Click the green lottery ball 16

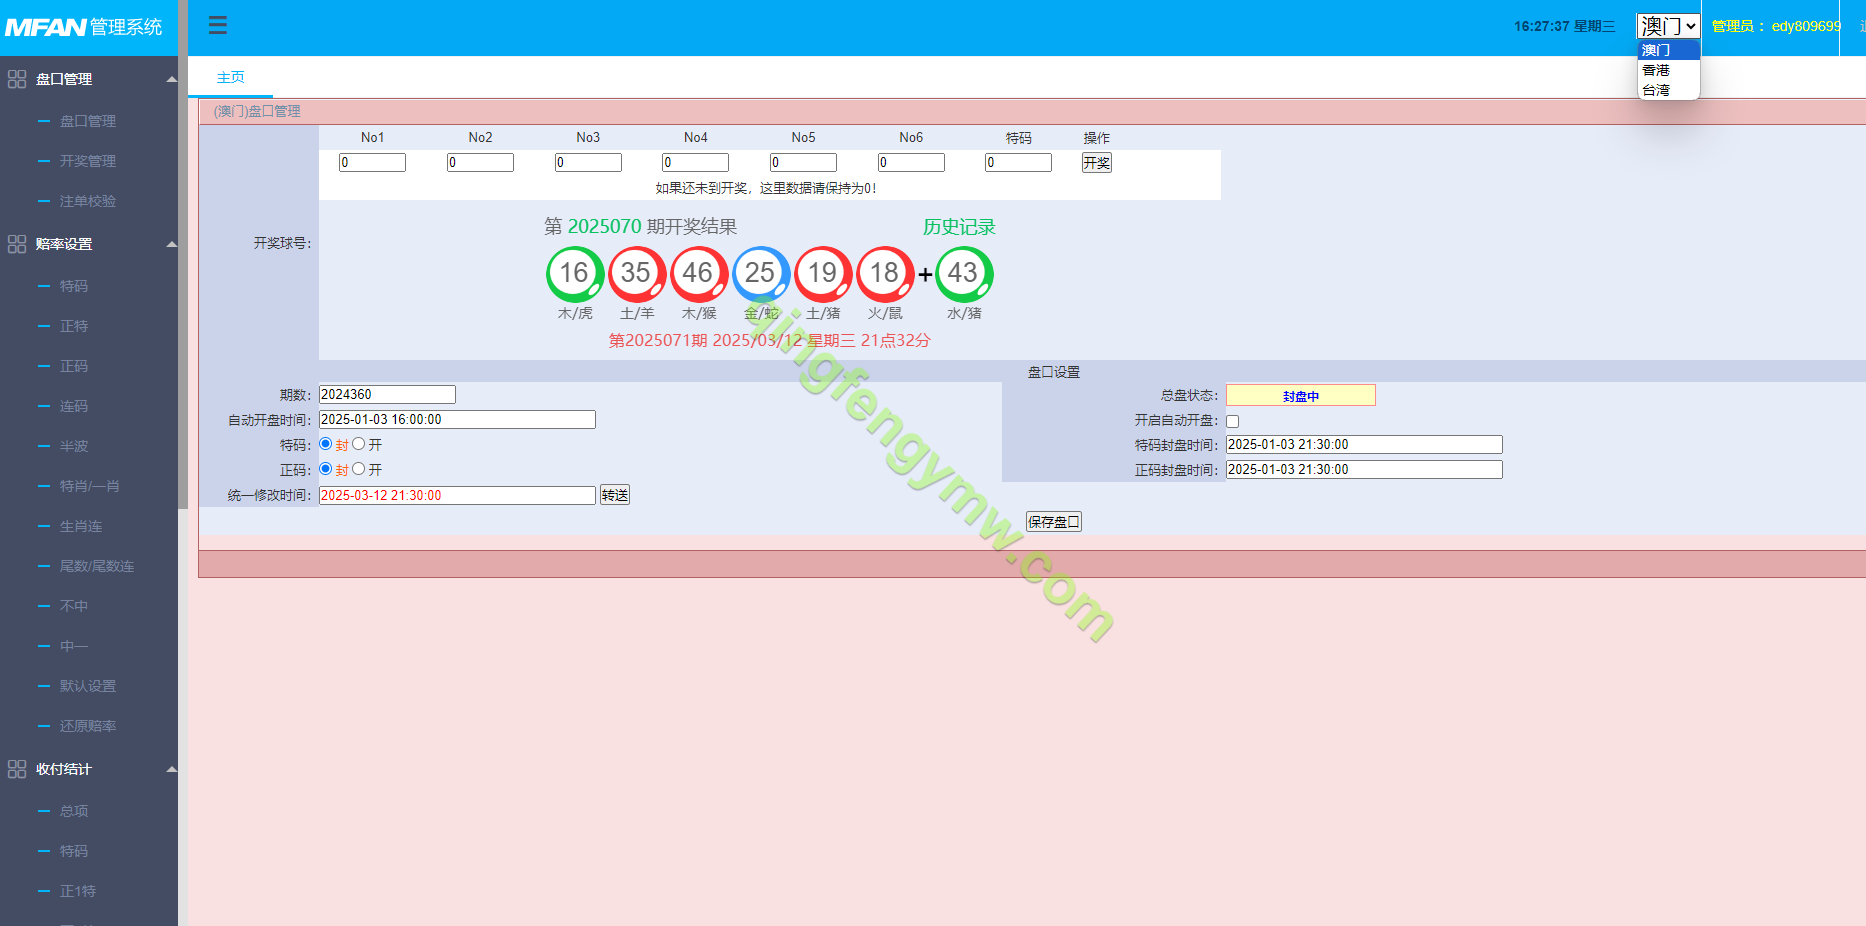tap(574, 273)
